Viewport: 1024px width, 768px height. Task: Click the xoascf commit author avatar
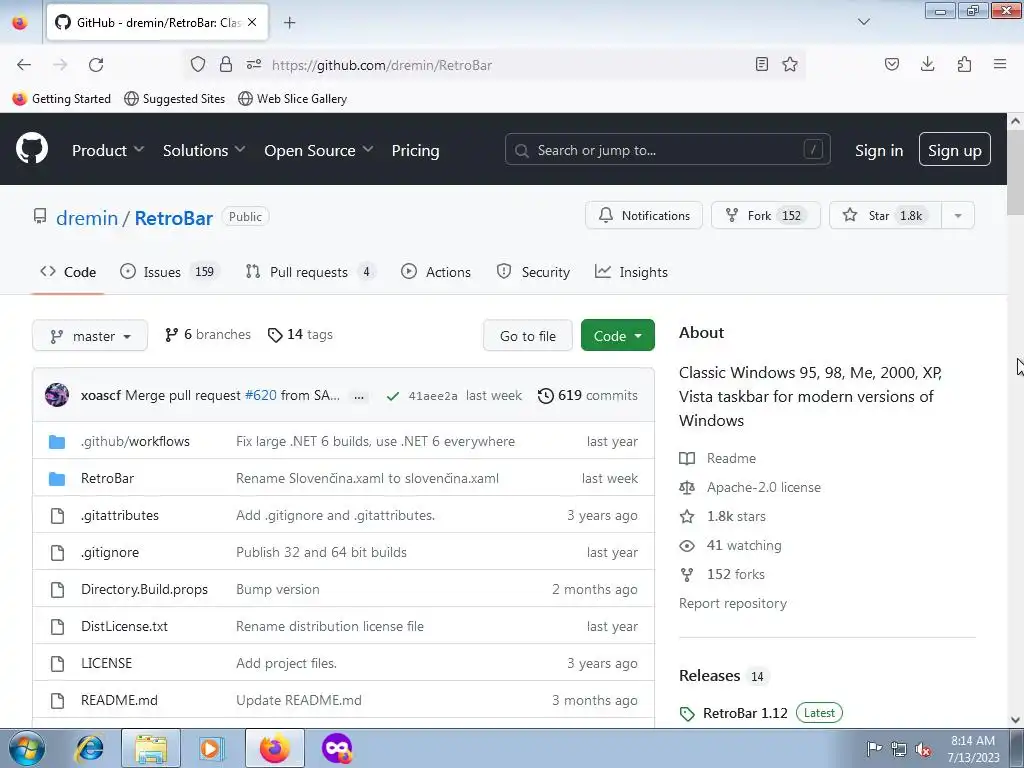point(57,395)
